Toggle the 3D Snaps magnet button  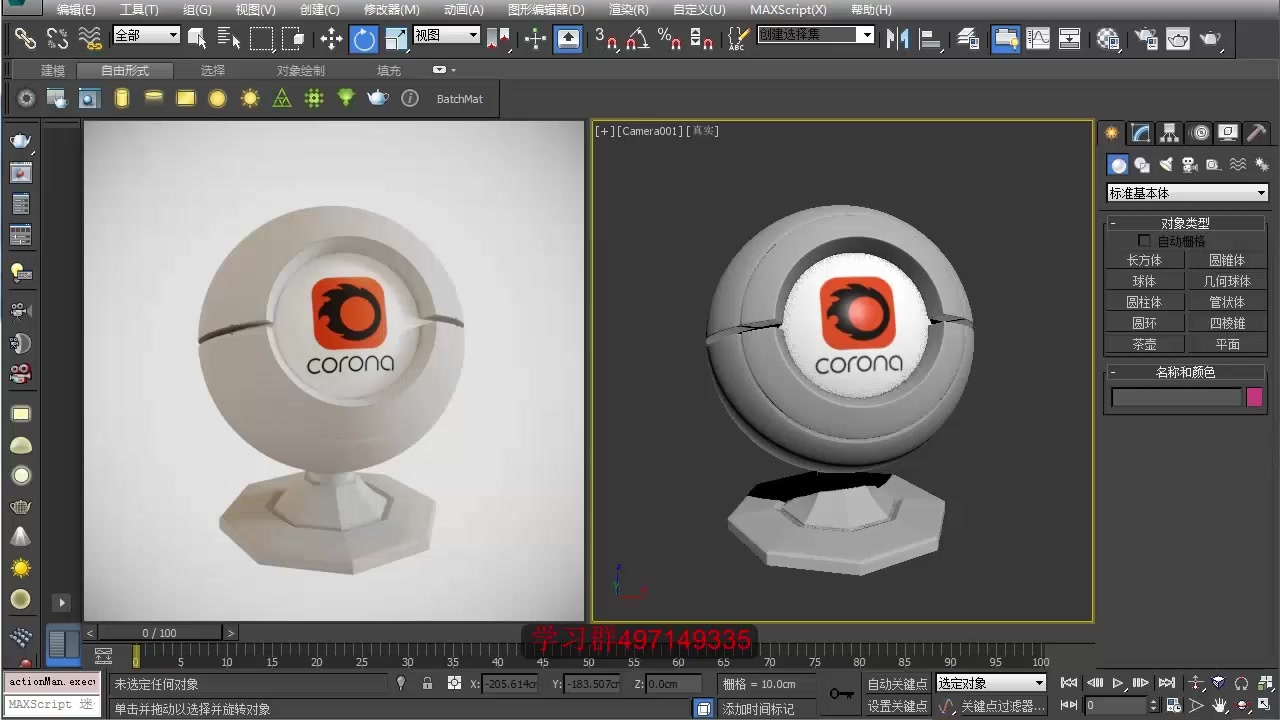click(606, 39)
